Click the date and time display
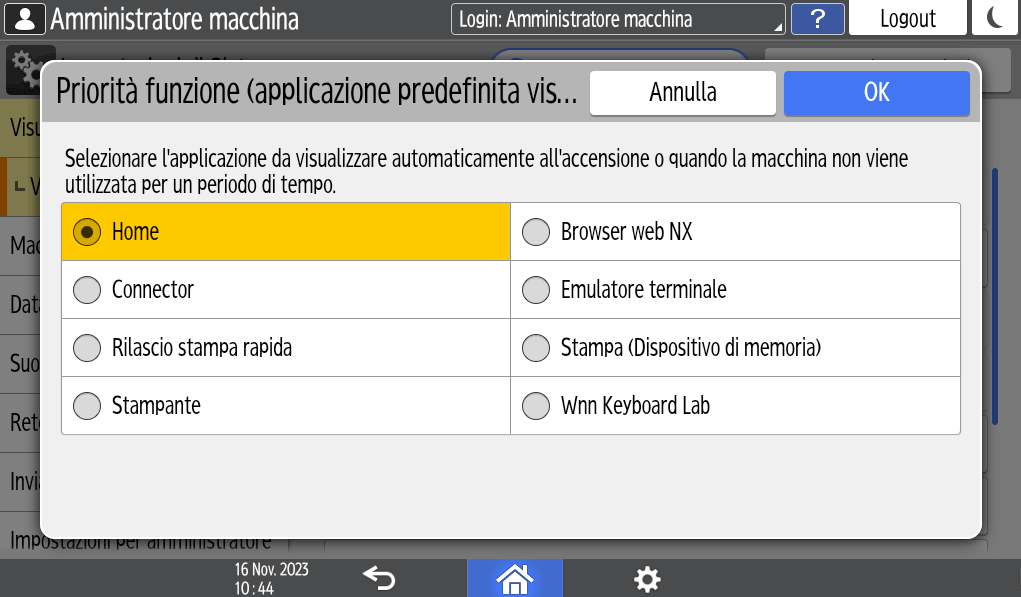Screen dimensions: 1021x597 pyautogui.click(x=271, y=578)
